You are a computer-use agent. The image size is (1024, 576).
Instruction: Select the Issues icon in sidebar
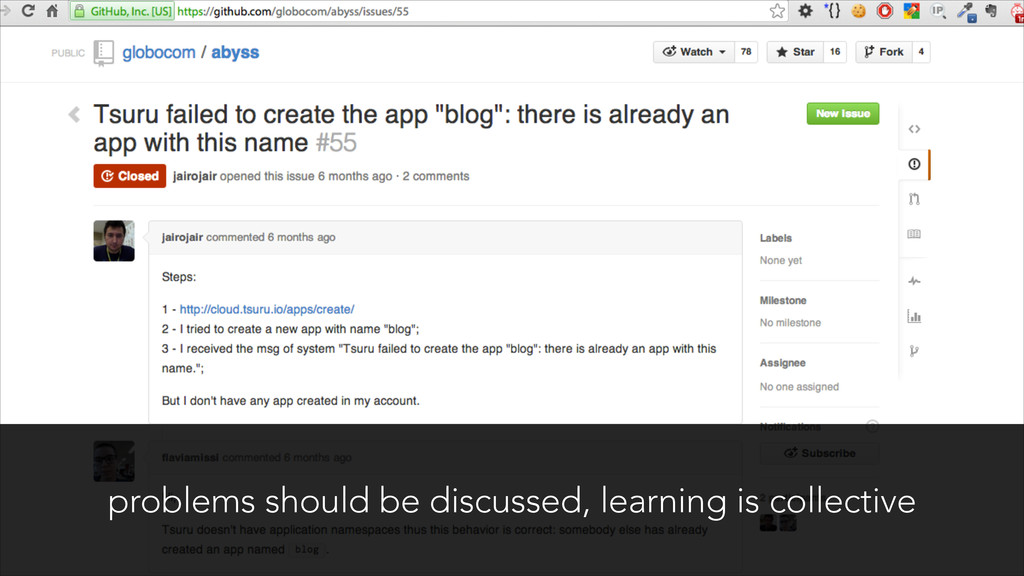(913, 164)
